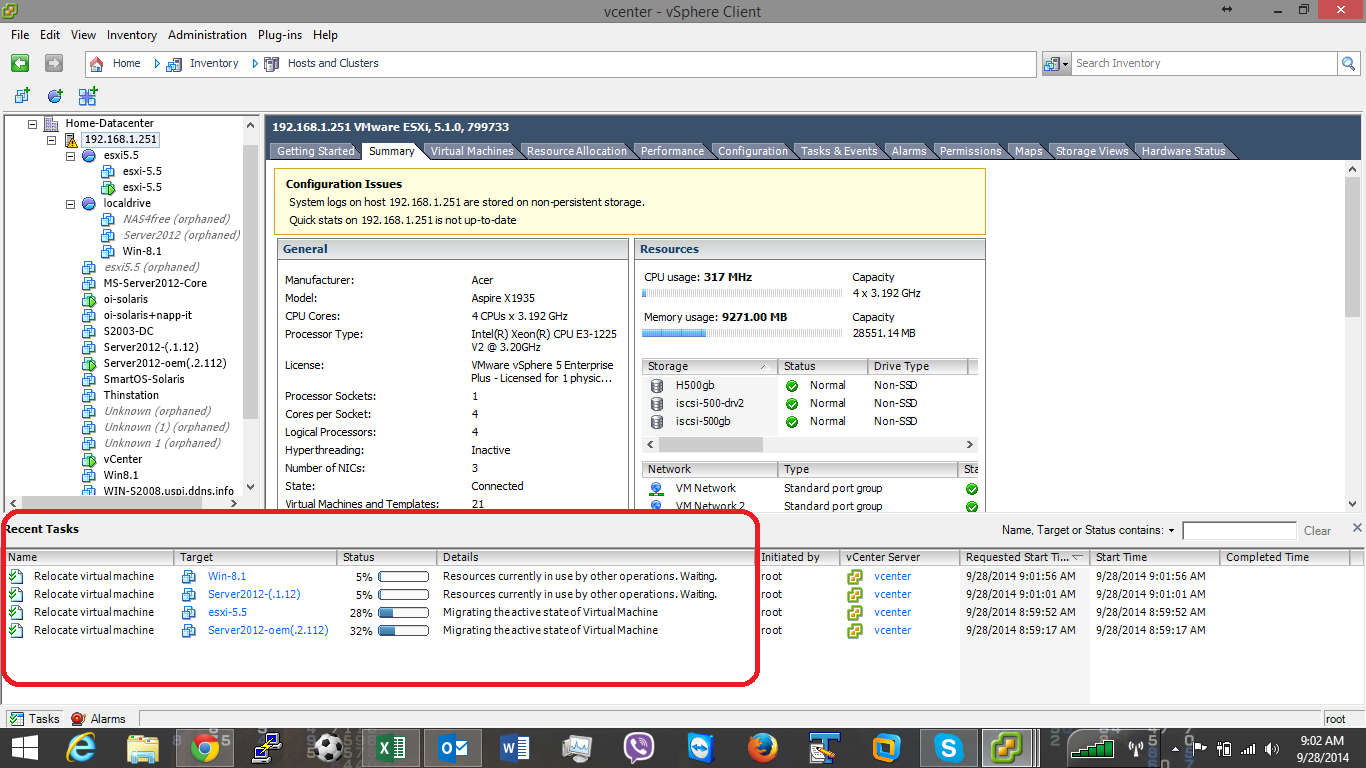Select SmartOS-Solaris in the inventory tree
The height and width of the screenshot is (768, 1366).
(x=144, y=379)
